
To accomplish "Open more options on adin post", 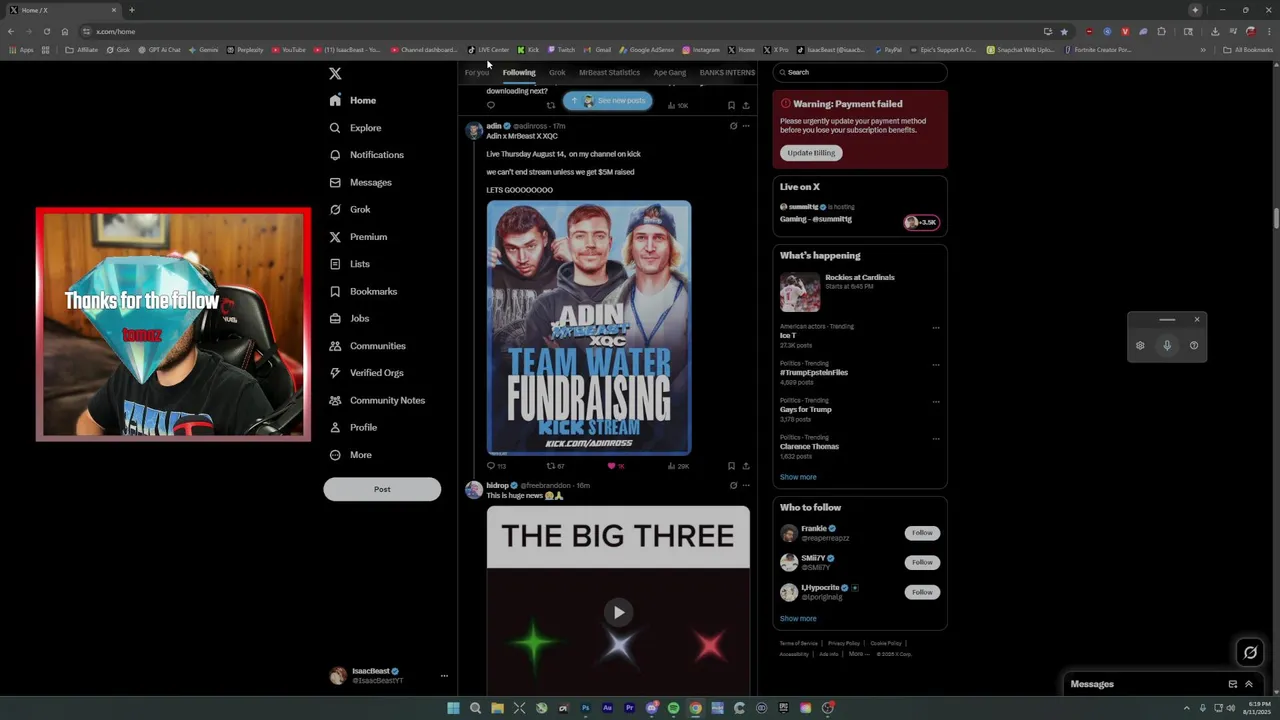I will click(746, 126).
